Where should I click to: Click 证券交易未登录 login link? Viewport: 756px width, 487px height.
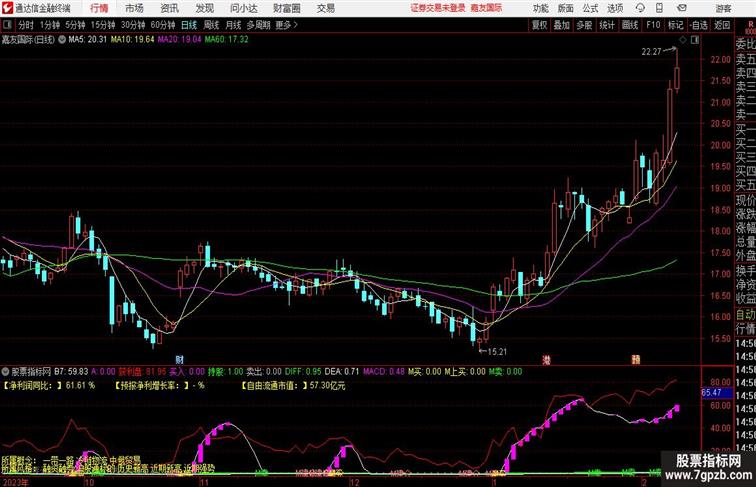(438, 8)
